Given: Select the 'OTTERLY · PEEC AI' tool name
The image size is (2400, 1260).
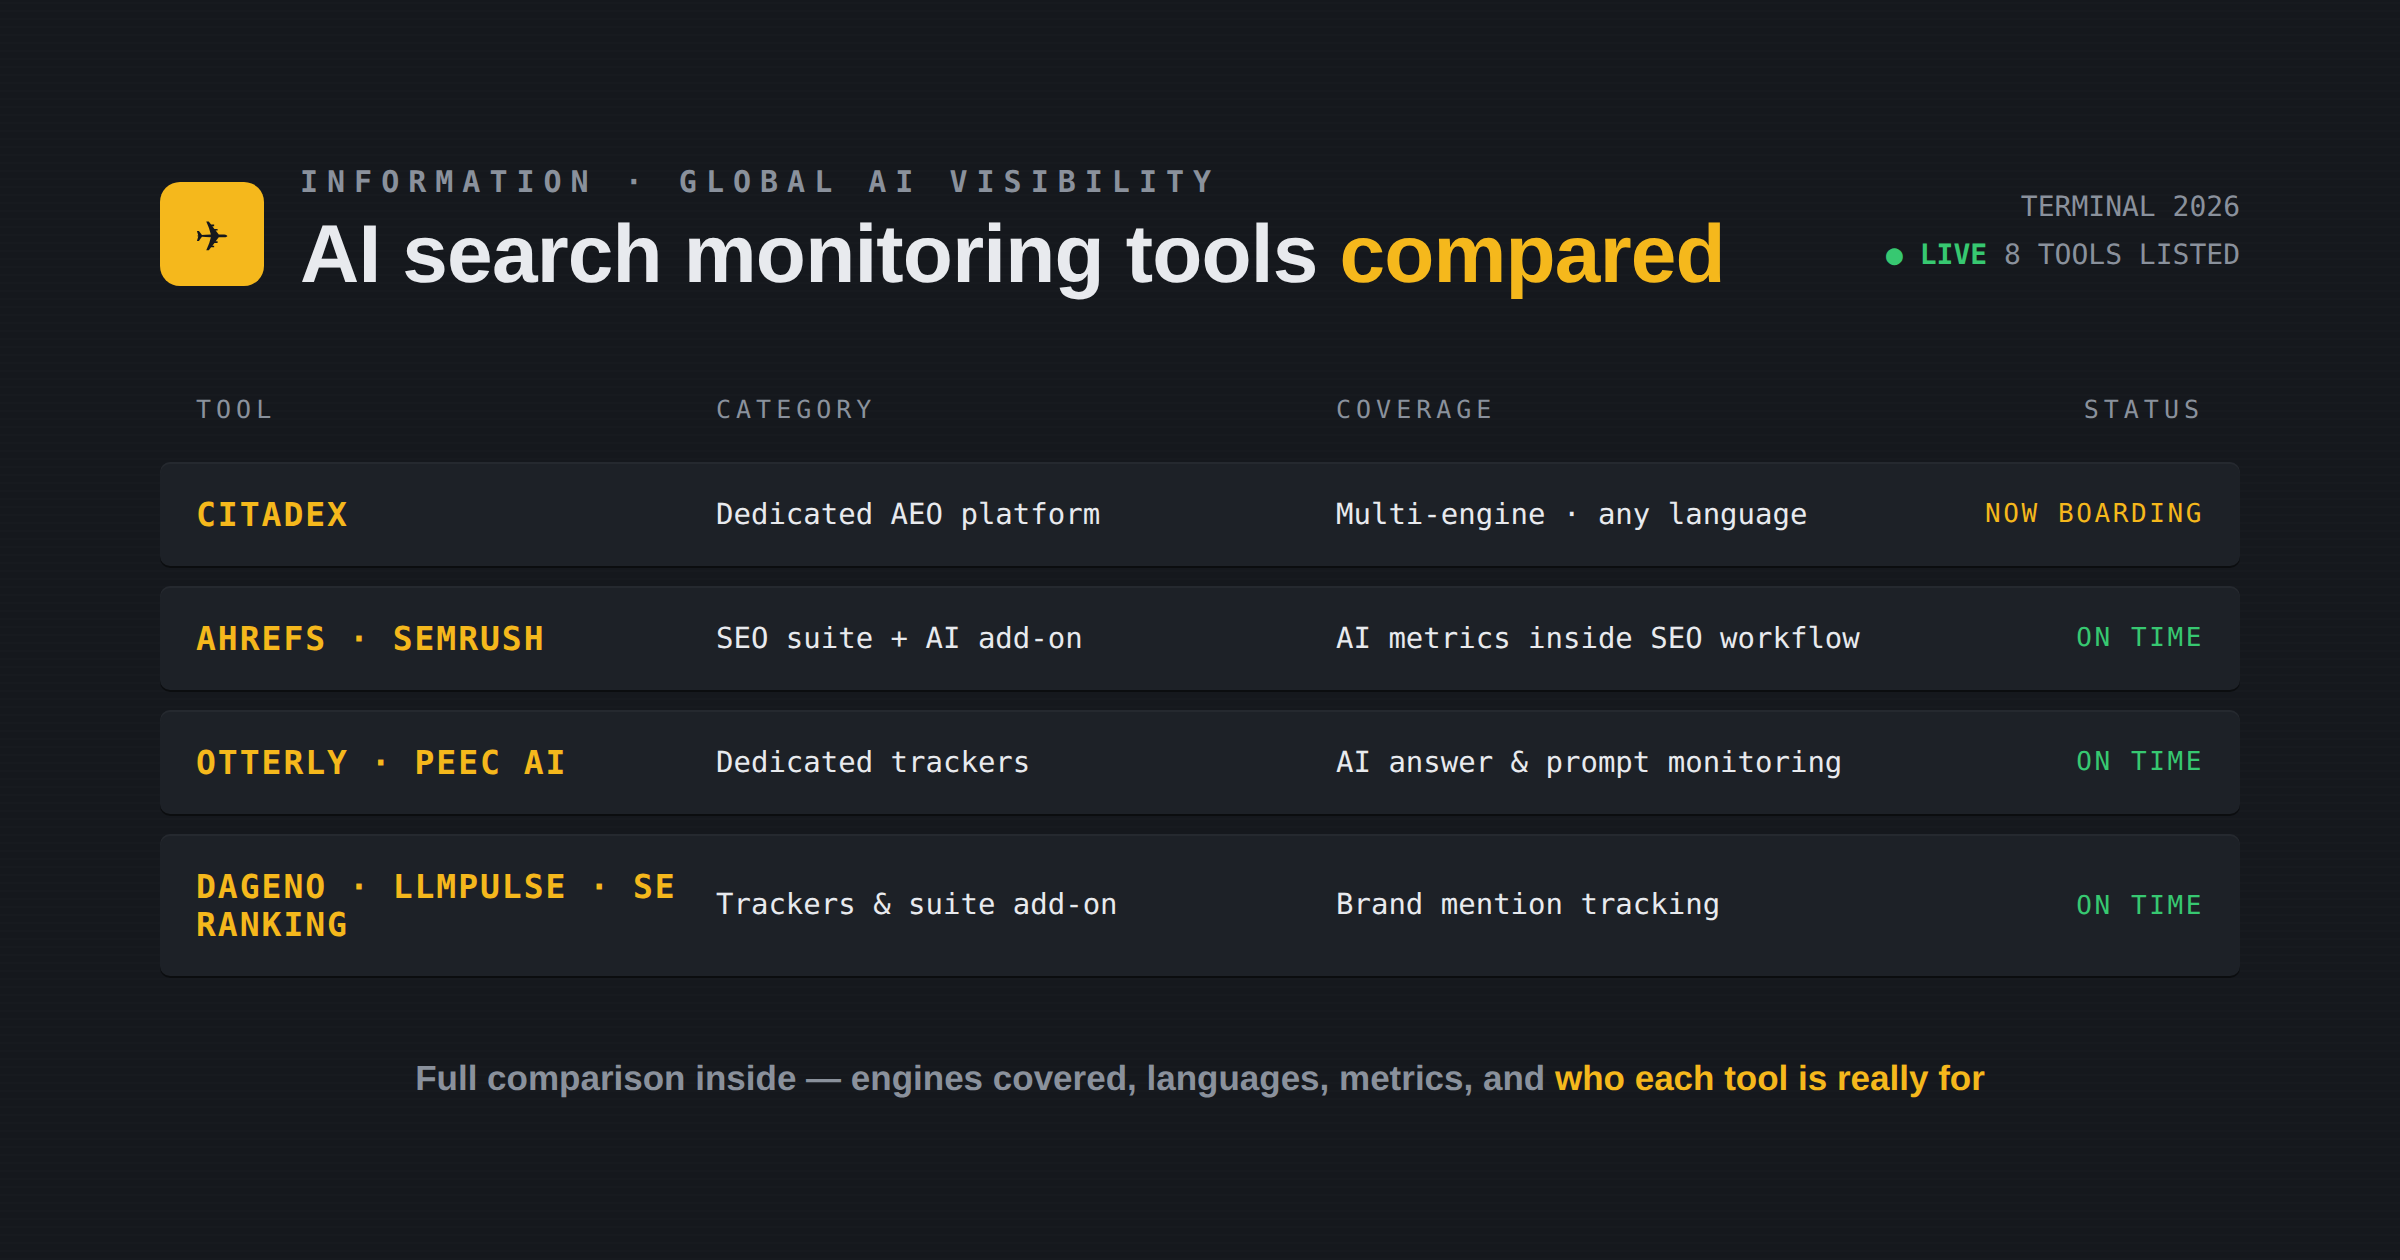Looking at the screenshot, I should pyautogui.click(x=381, y=763).
